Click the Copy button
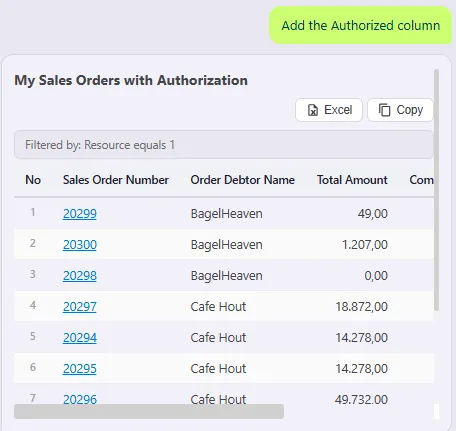The height and width of the screenshot is (431, 456). (x=400, y=110)
